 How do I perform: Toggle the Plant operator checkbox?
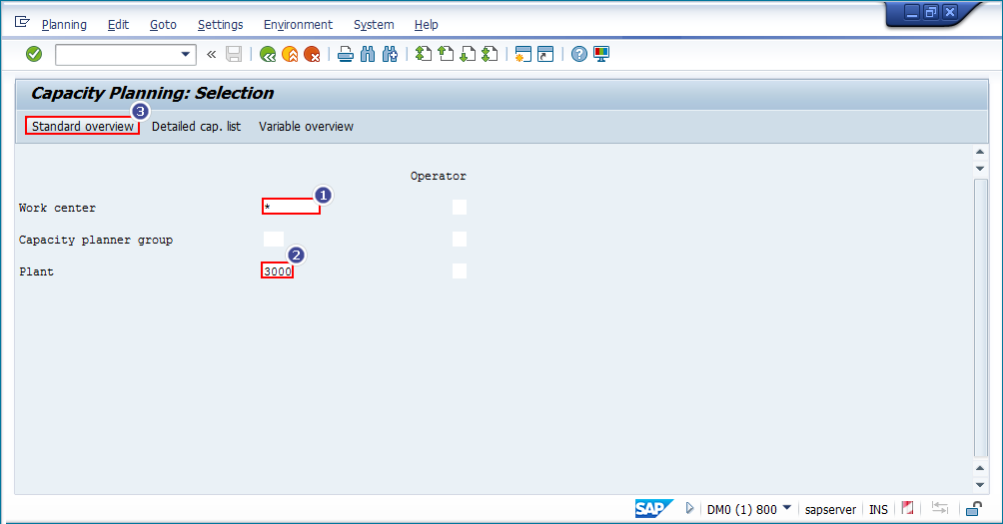point(459,271)
